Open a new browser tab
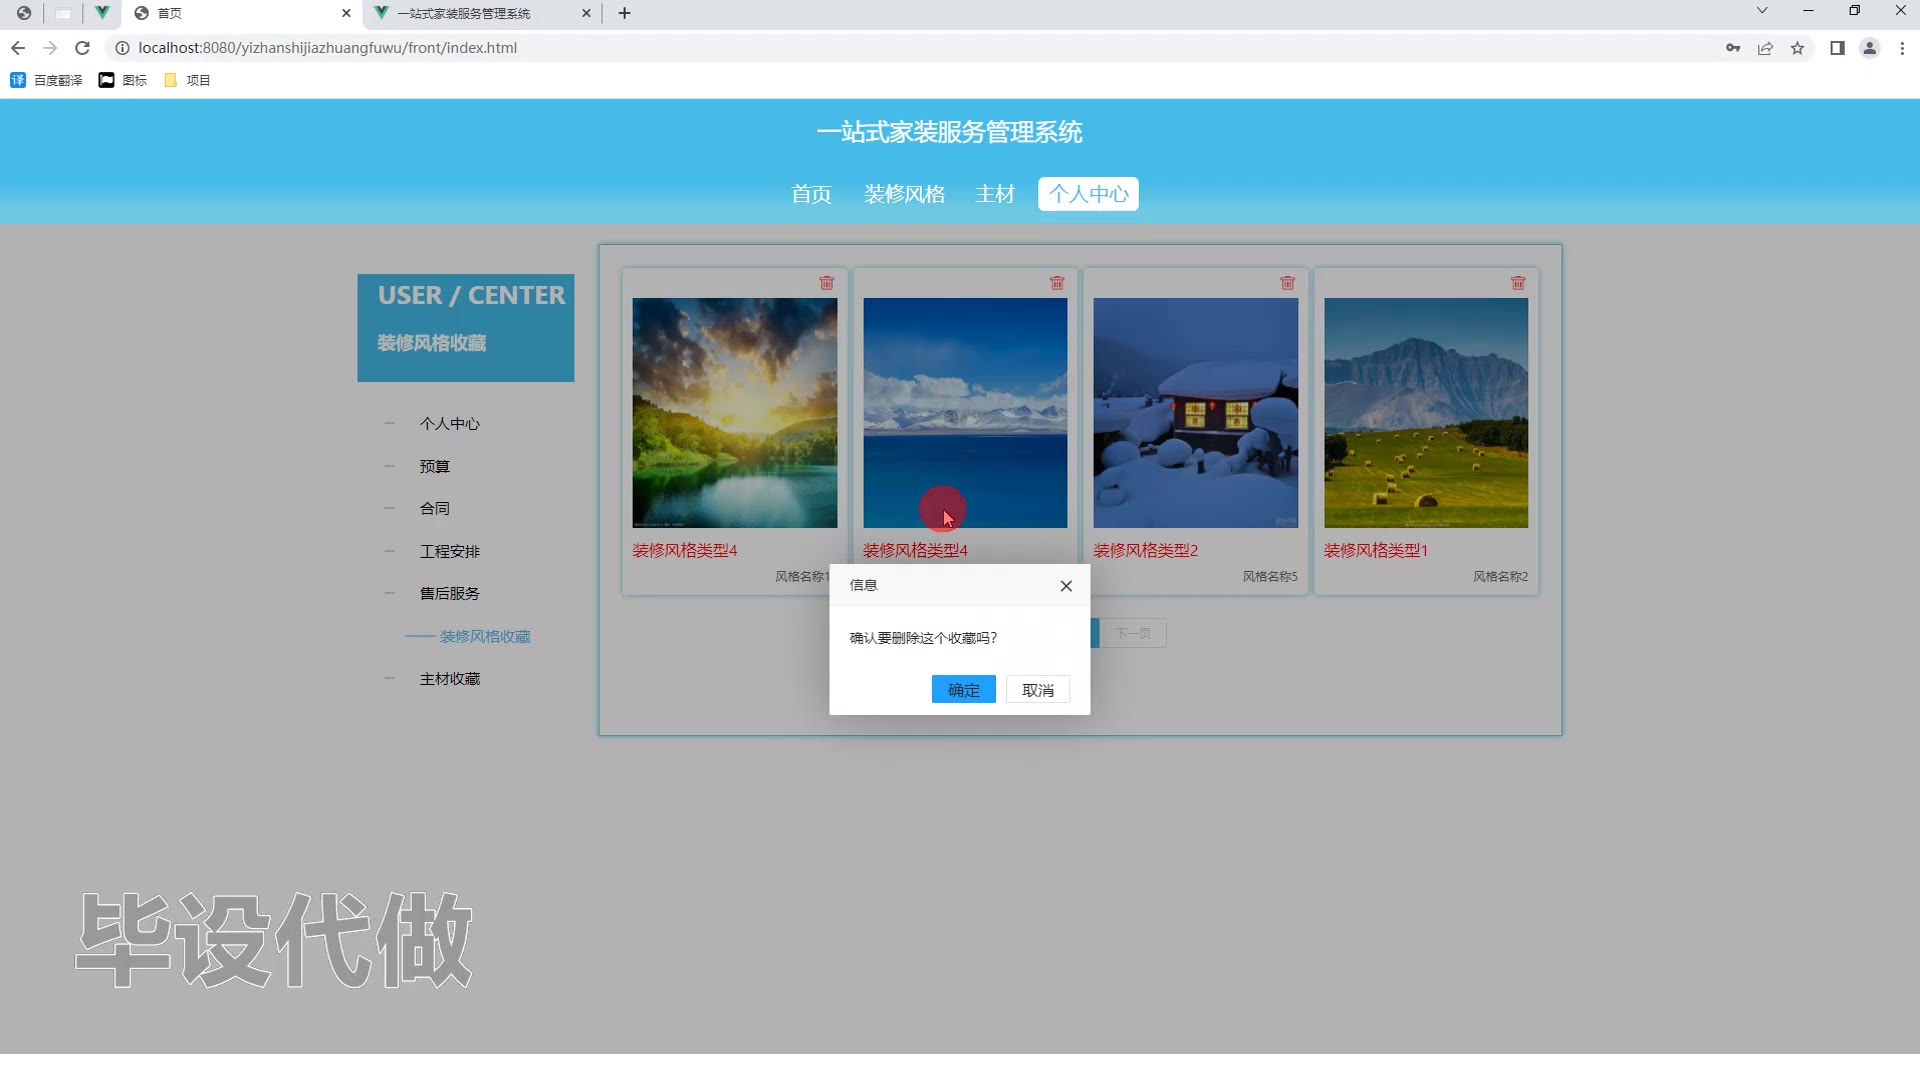Screen dimensions: 1920x1072 (x=625, y=13)
